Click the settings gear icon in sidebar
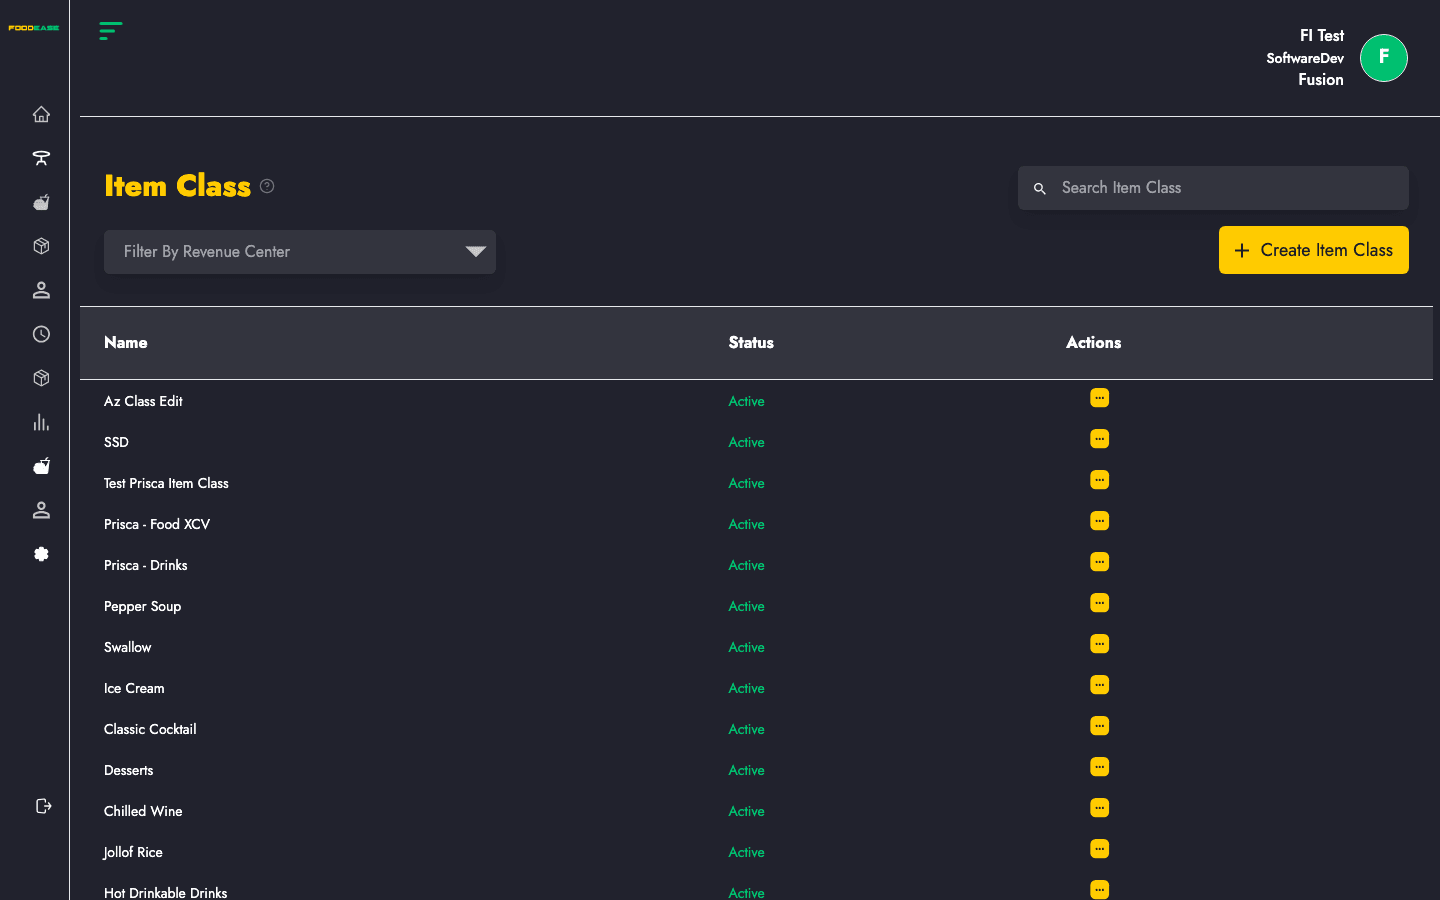 point(41,554)
